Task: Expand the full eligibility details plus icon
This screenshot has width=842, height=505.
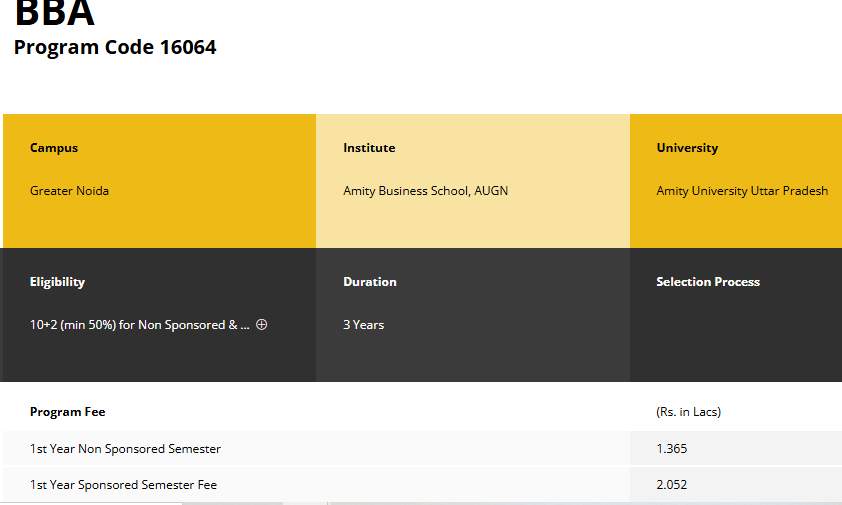Action: (x=262, y=324)
